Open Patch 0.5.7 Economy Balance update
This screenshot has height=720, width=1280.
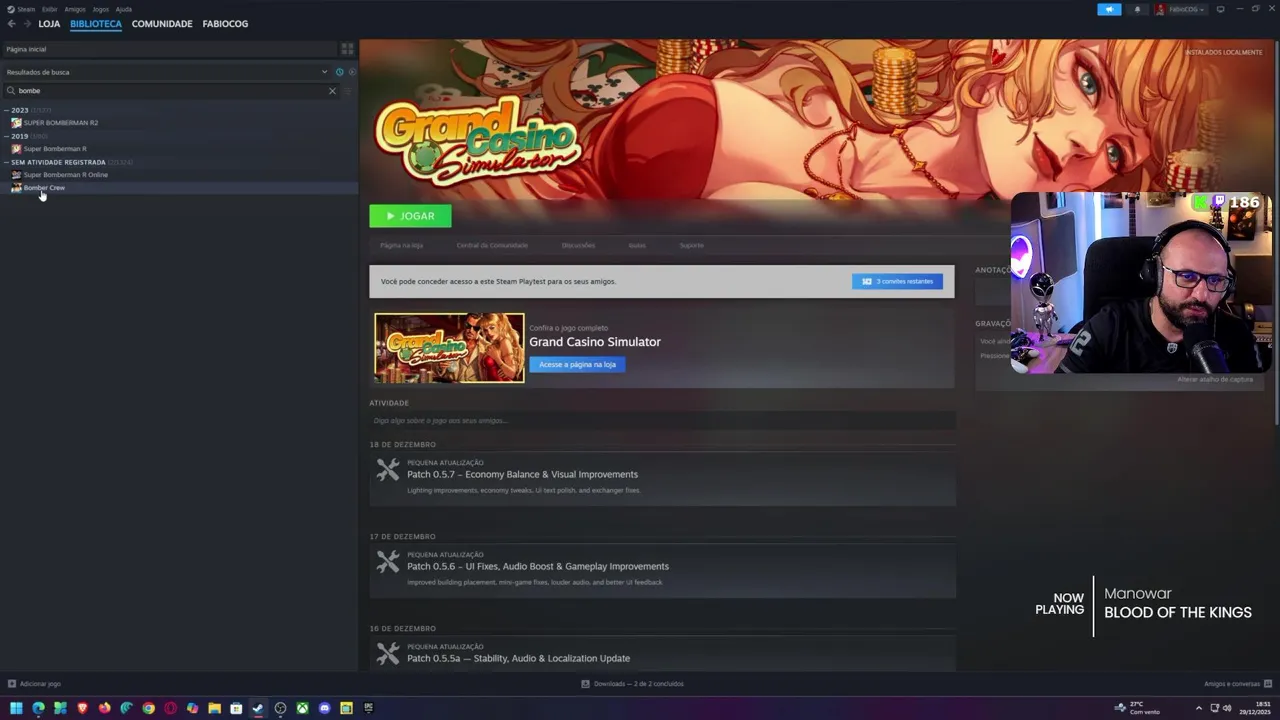pos(522,474)
